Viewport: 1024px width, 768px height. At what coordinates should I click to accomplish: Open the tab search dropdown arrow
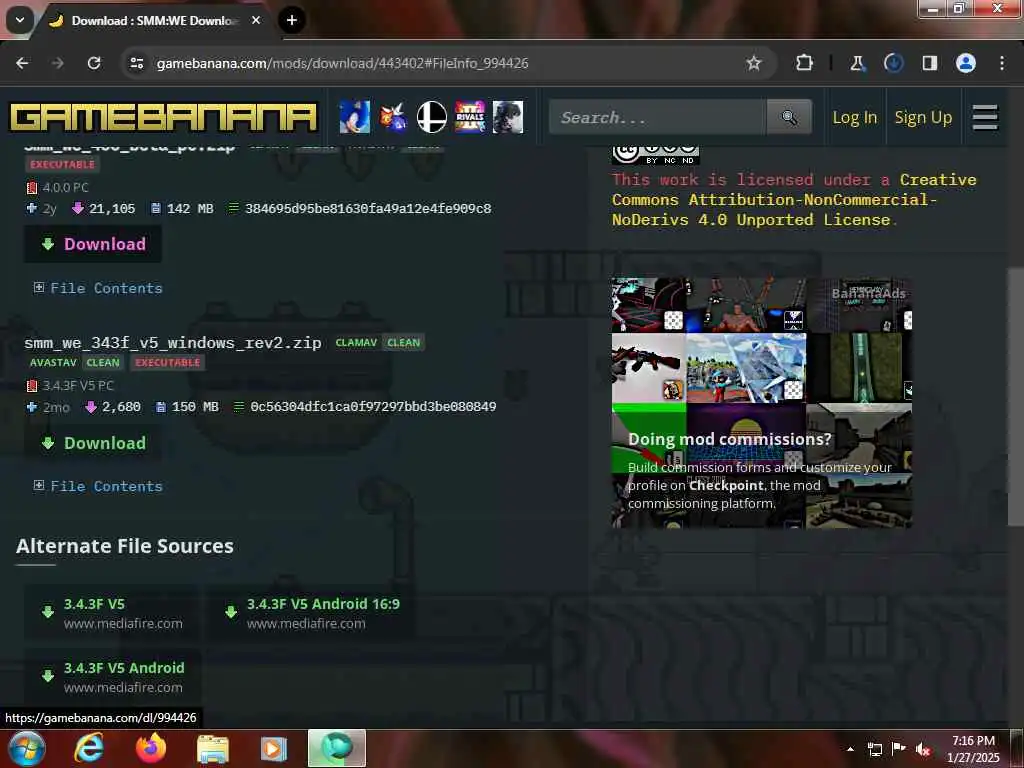pos(20,20)
